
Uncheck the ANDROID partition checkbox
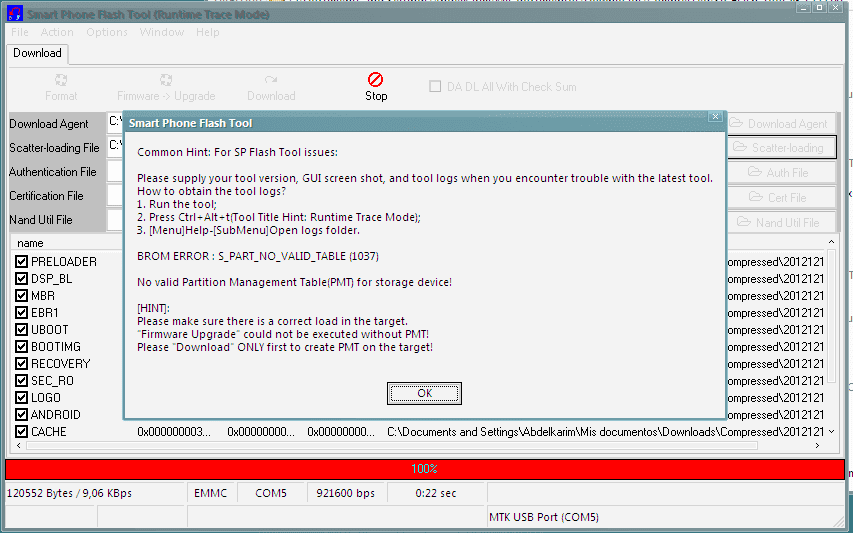pyautogui.click(x=21, y=414)
